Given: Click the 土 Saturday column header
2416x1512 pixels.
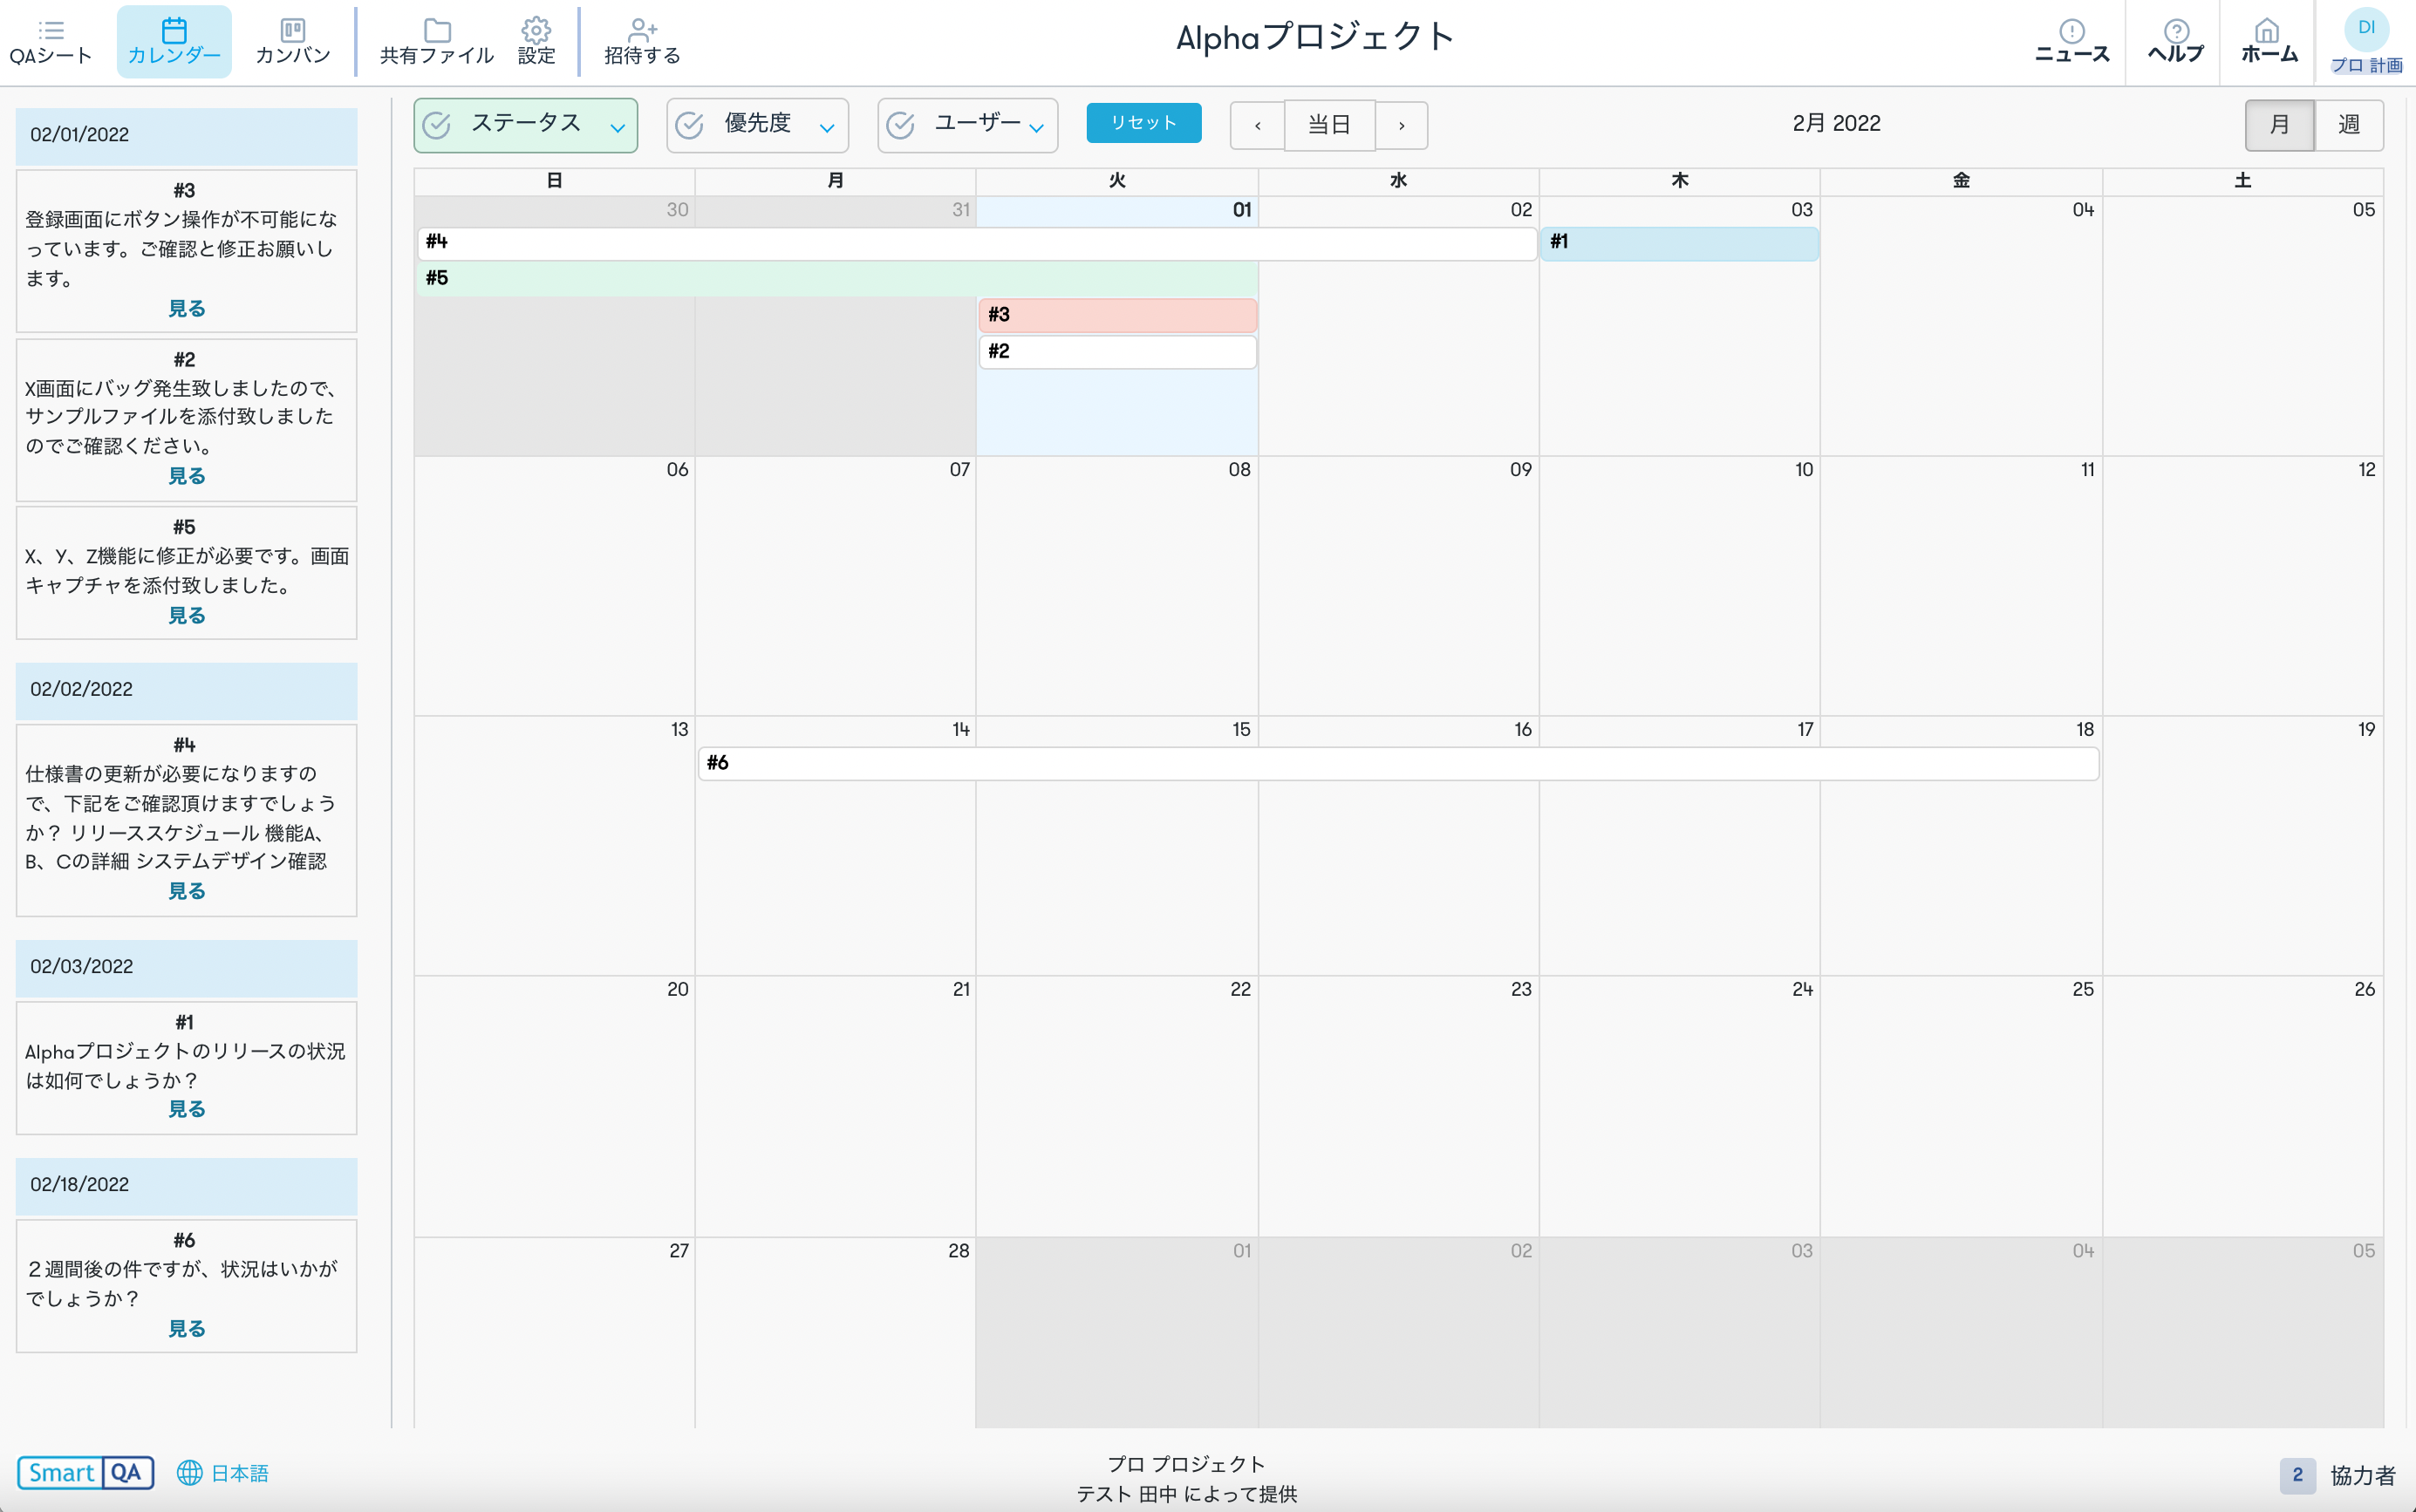Looking at the screenshot, I should 2243,181.
